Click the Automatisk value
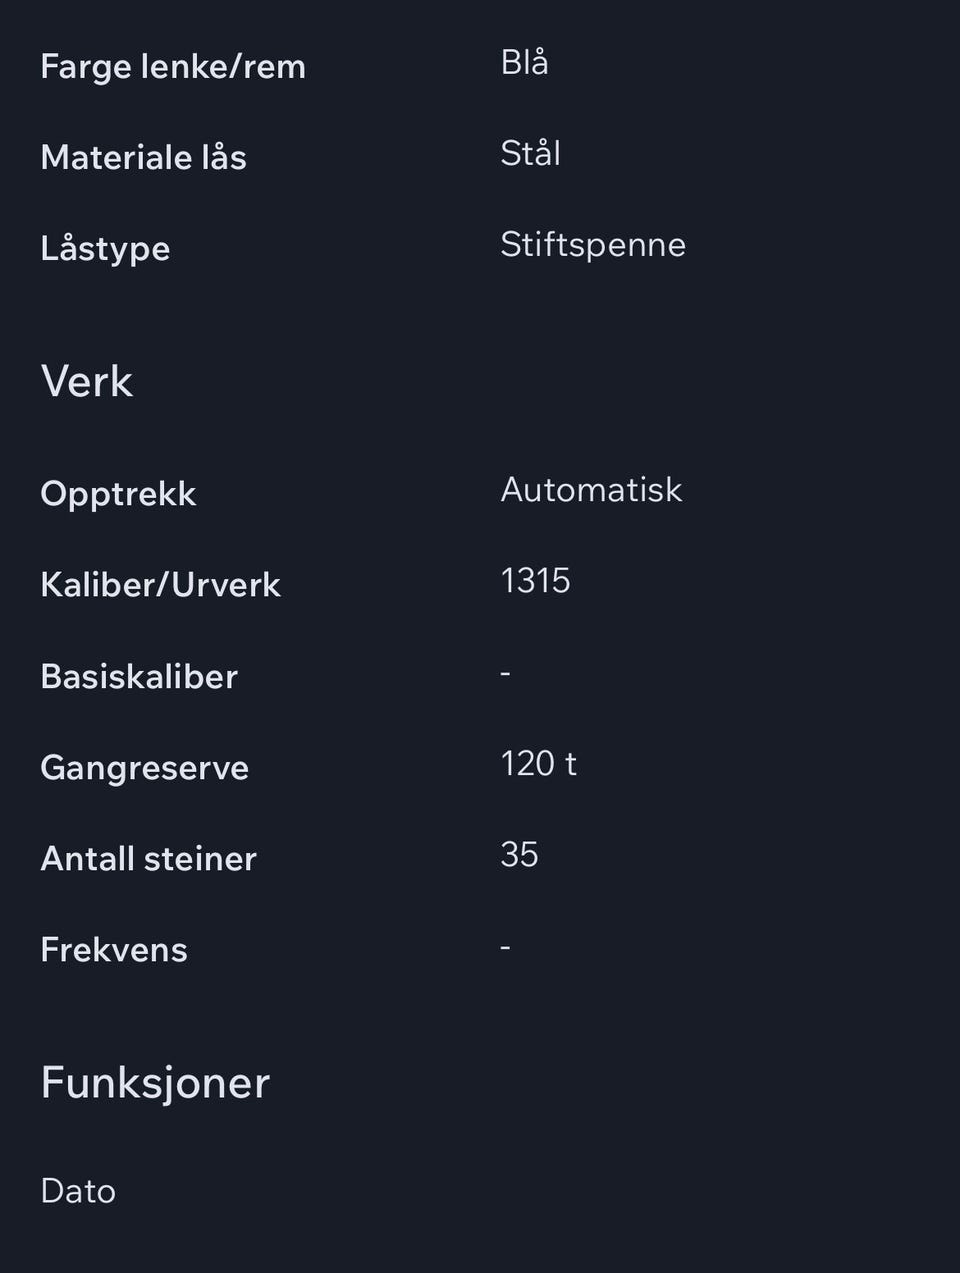This screenshot has width=960, height=1273. coord(590,490)
